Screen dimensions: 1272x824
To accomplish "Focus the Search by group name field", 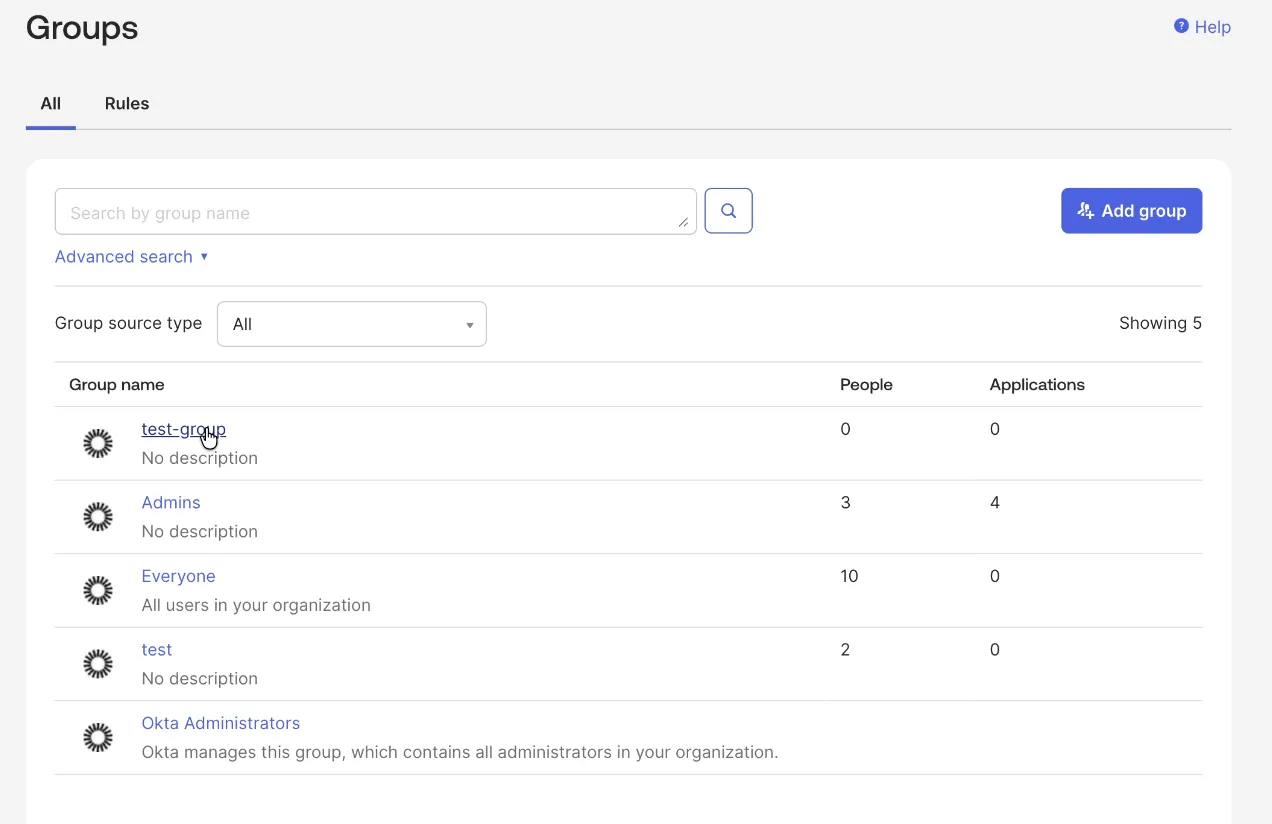I will [x=376, y=211].
